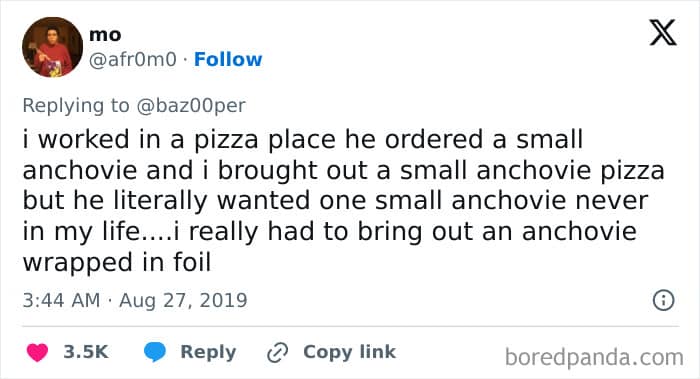
Task: Open mo's profile picture avatar
Action: 53,47
